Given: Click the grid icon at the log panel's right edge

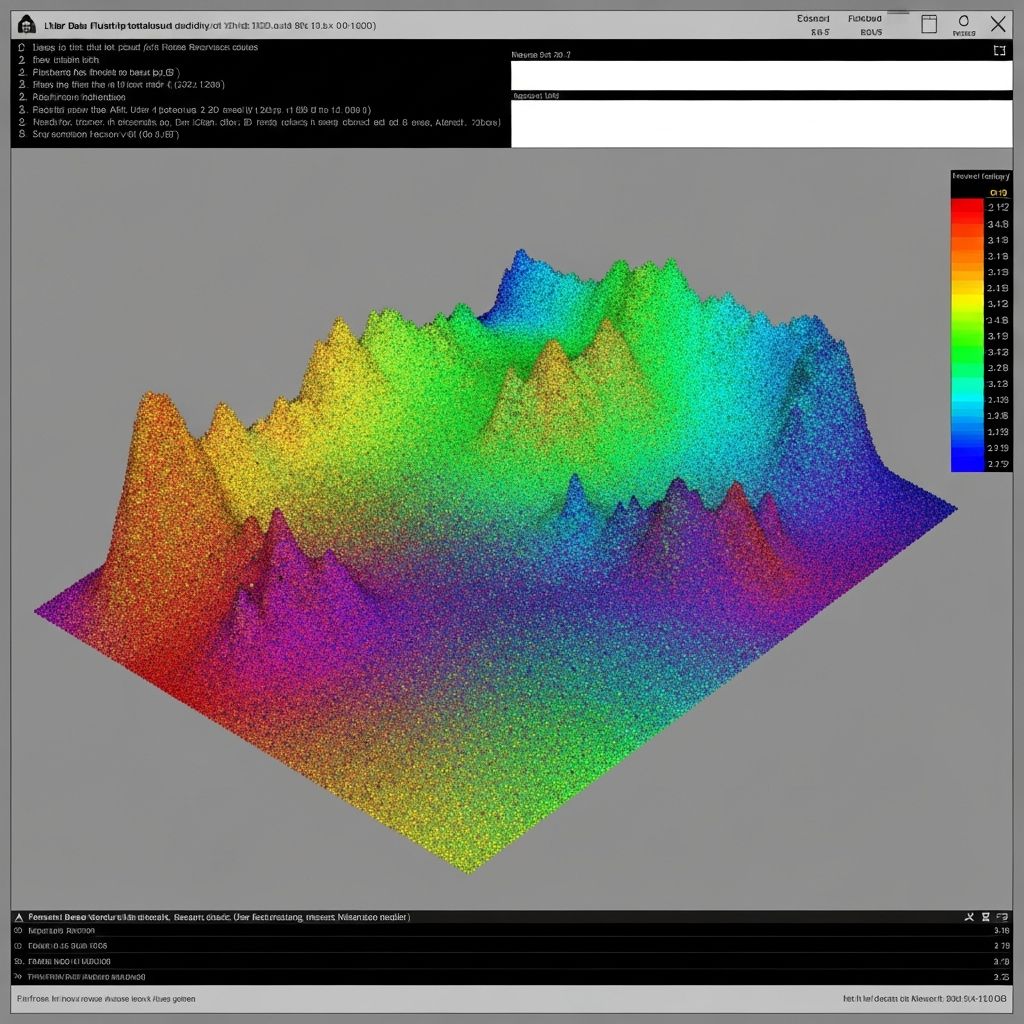Looking at the screenshot, I should point(1002,916).
